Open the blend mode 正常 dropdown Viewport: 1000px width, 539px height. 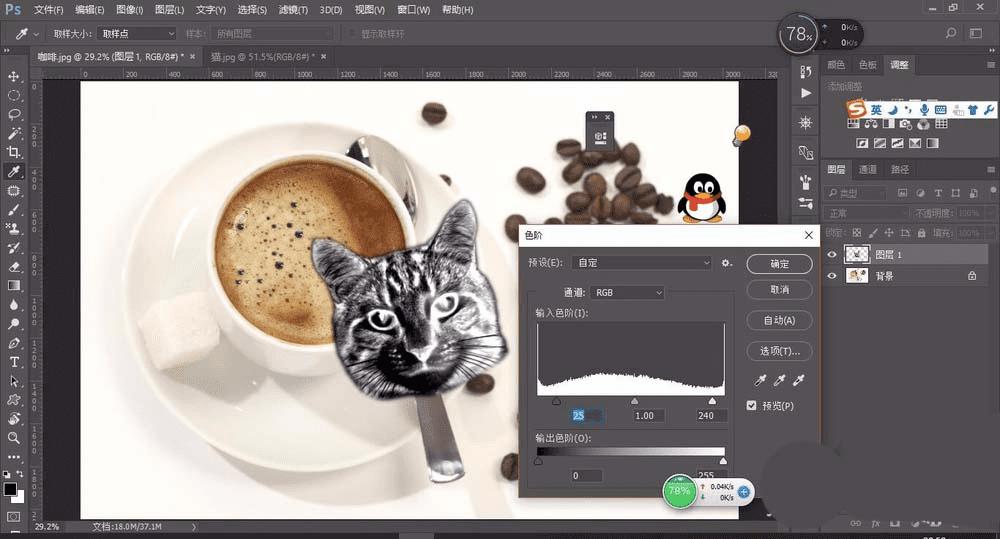(x=867, y=213)
